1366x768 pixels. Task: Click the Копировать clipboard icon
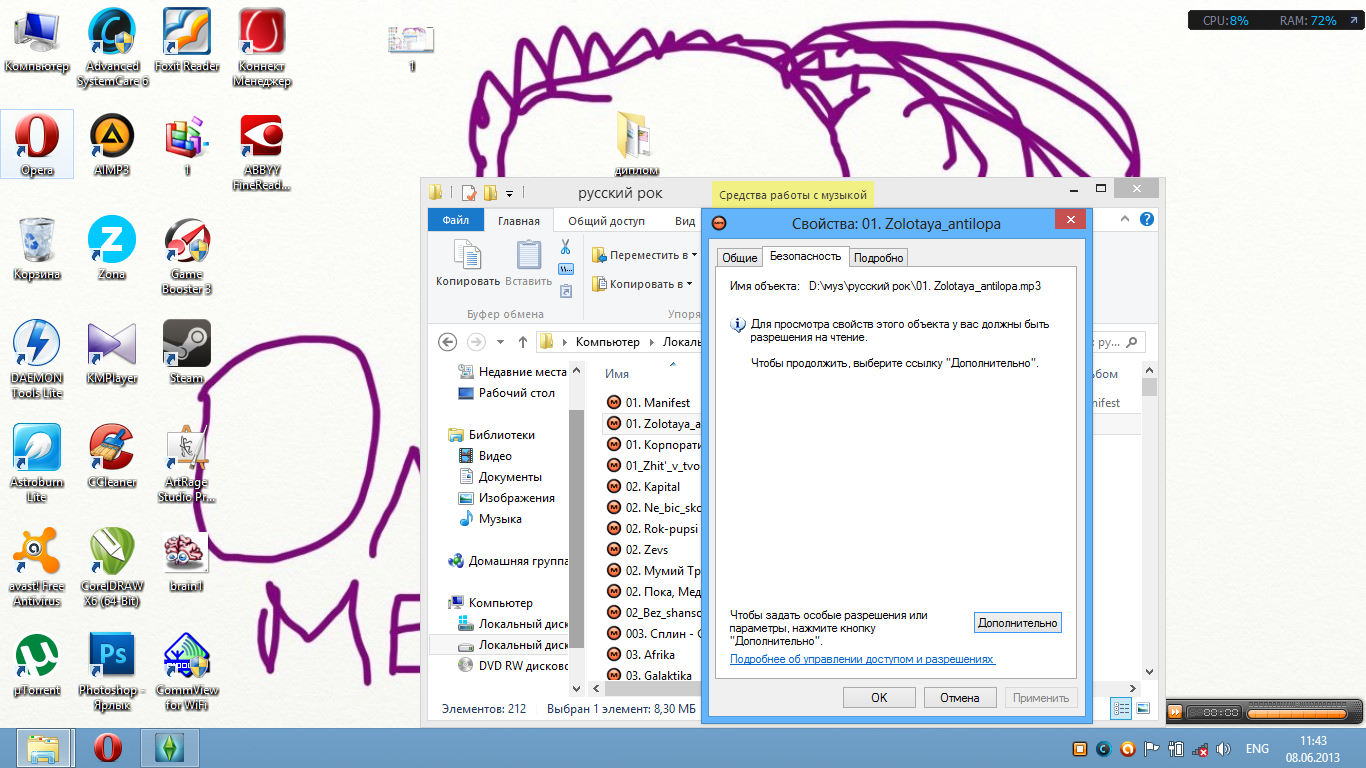(x=467, y=263)
